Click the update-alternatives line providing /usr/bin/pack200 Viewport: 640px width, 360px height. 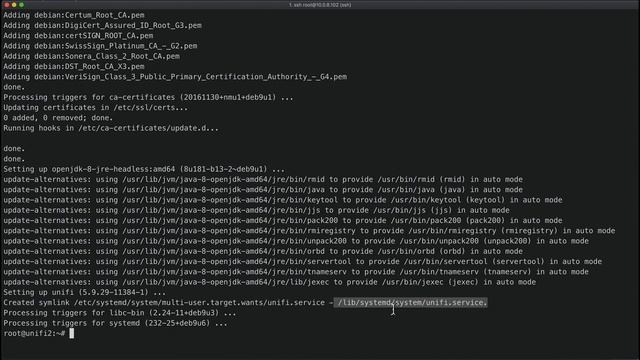(x=283, y=220)
